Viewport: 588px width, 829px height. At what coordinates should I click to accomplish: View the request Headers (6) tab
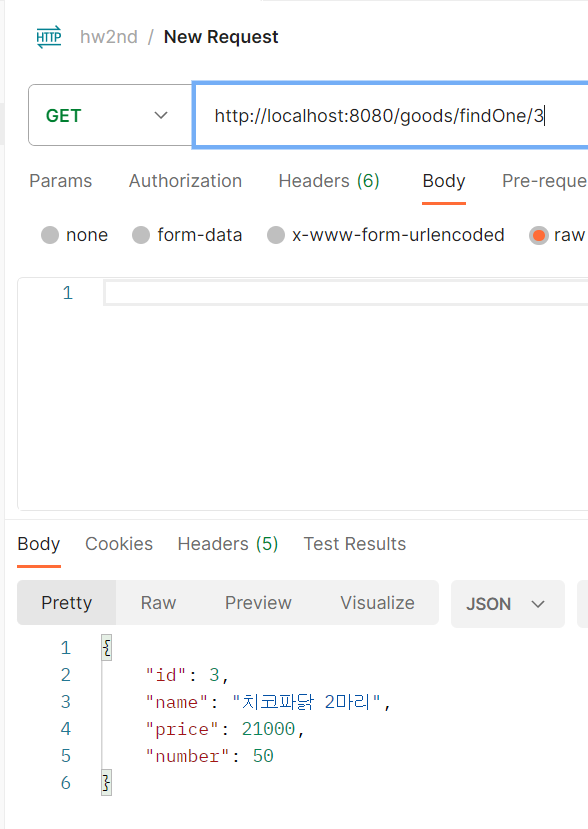click(x=329, y=181)
